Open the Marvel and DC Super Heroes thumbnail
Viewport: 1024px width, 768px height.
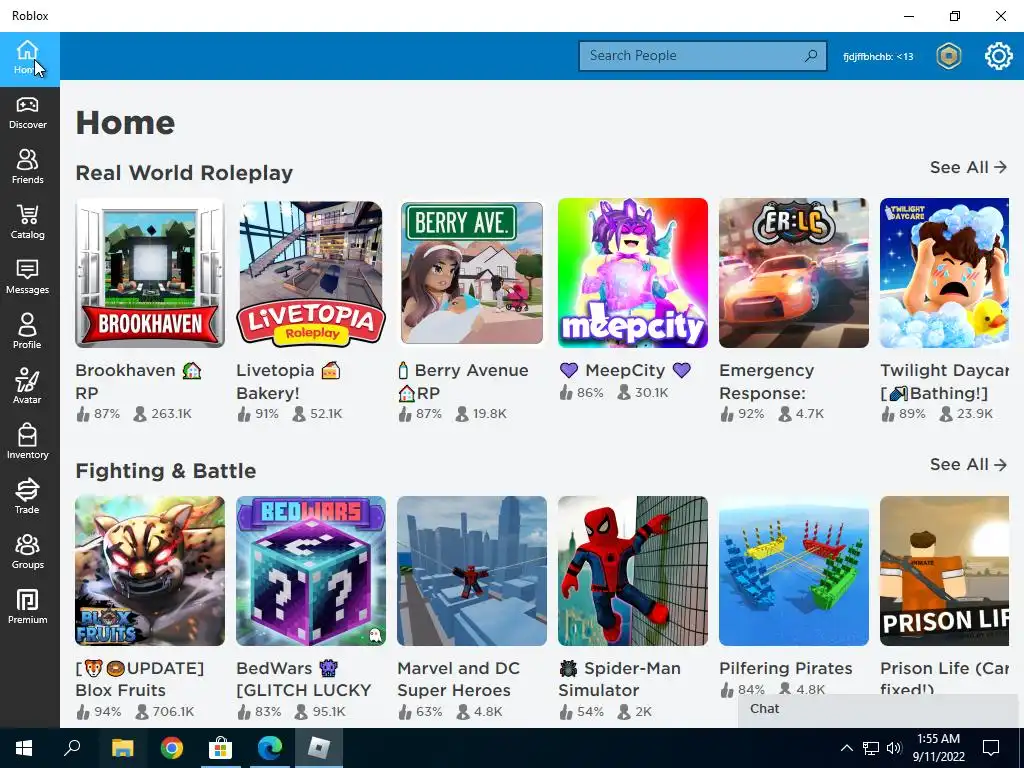pyautogui.click(x=472, y=571)
